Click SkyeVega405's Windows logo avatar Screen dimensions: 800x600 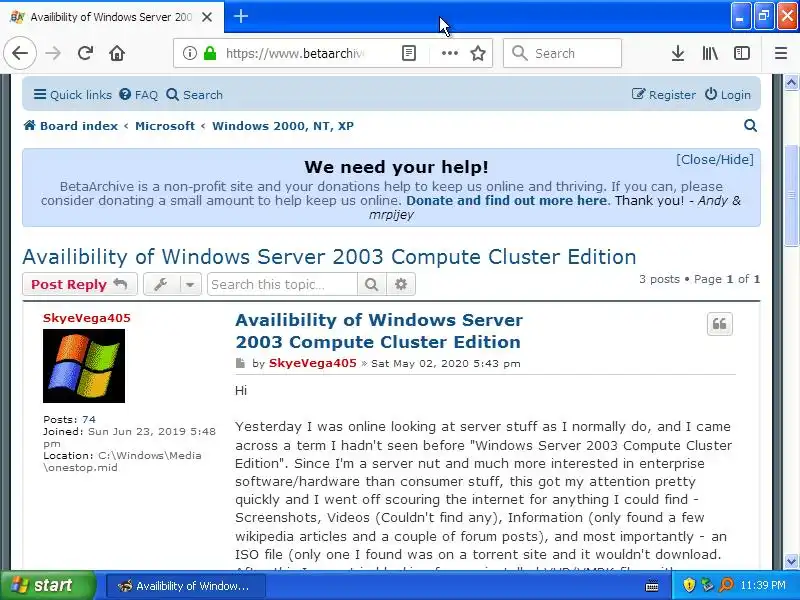[84, 366]
